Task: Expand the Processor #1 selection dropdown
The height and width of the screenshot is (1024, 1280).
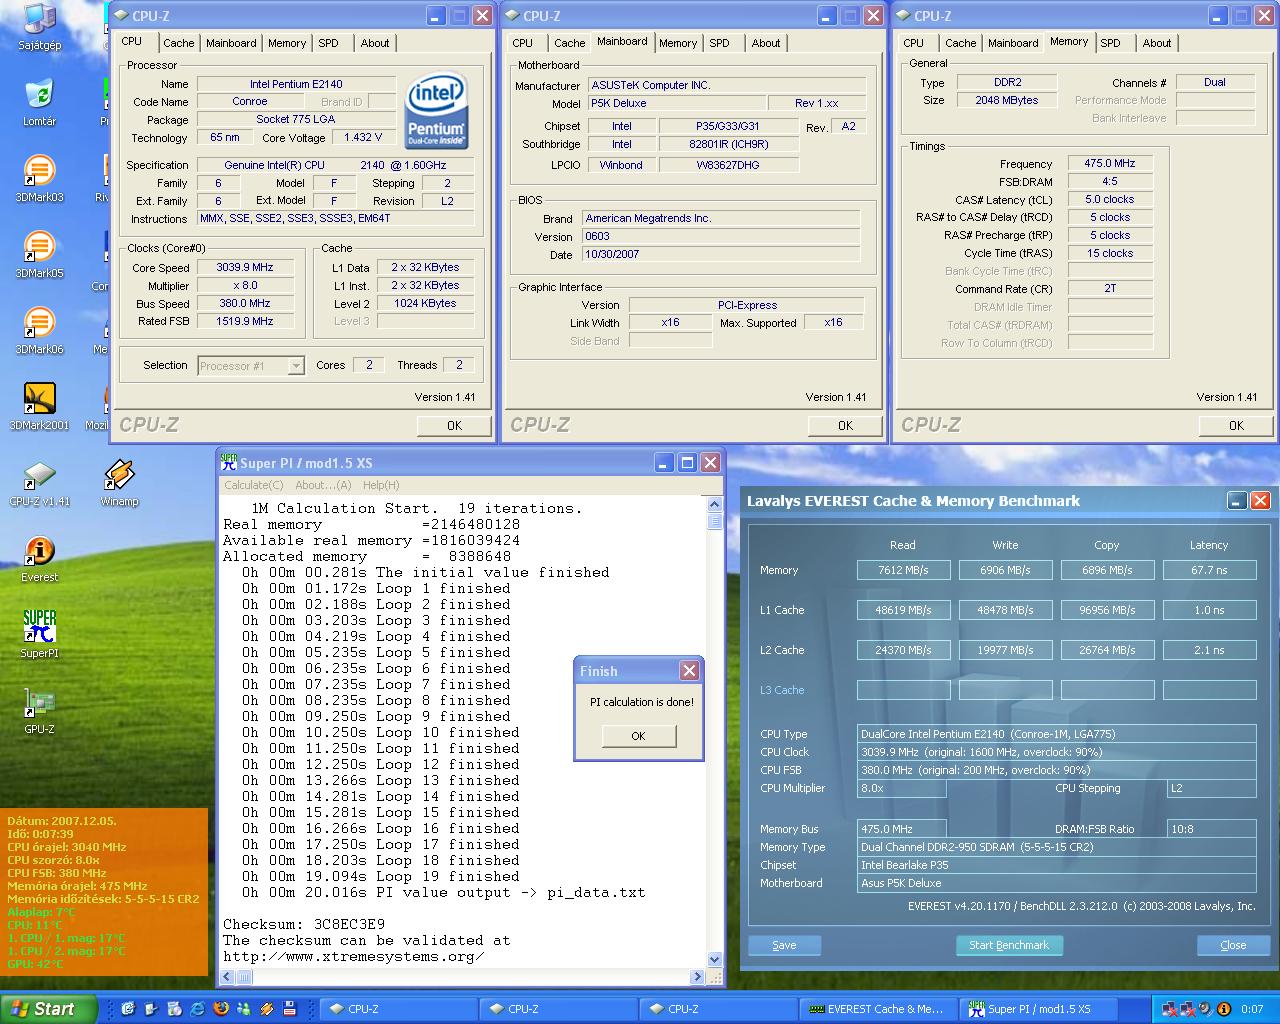Action: pos(296,366)
